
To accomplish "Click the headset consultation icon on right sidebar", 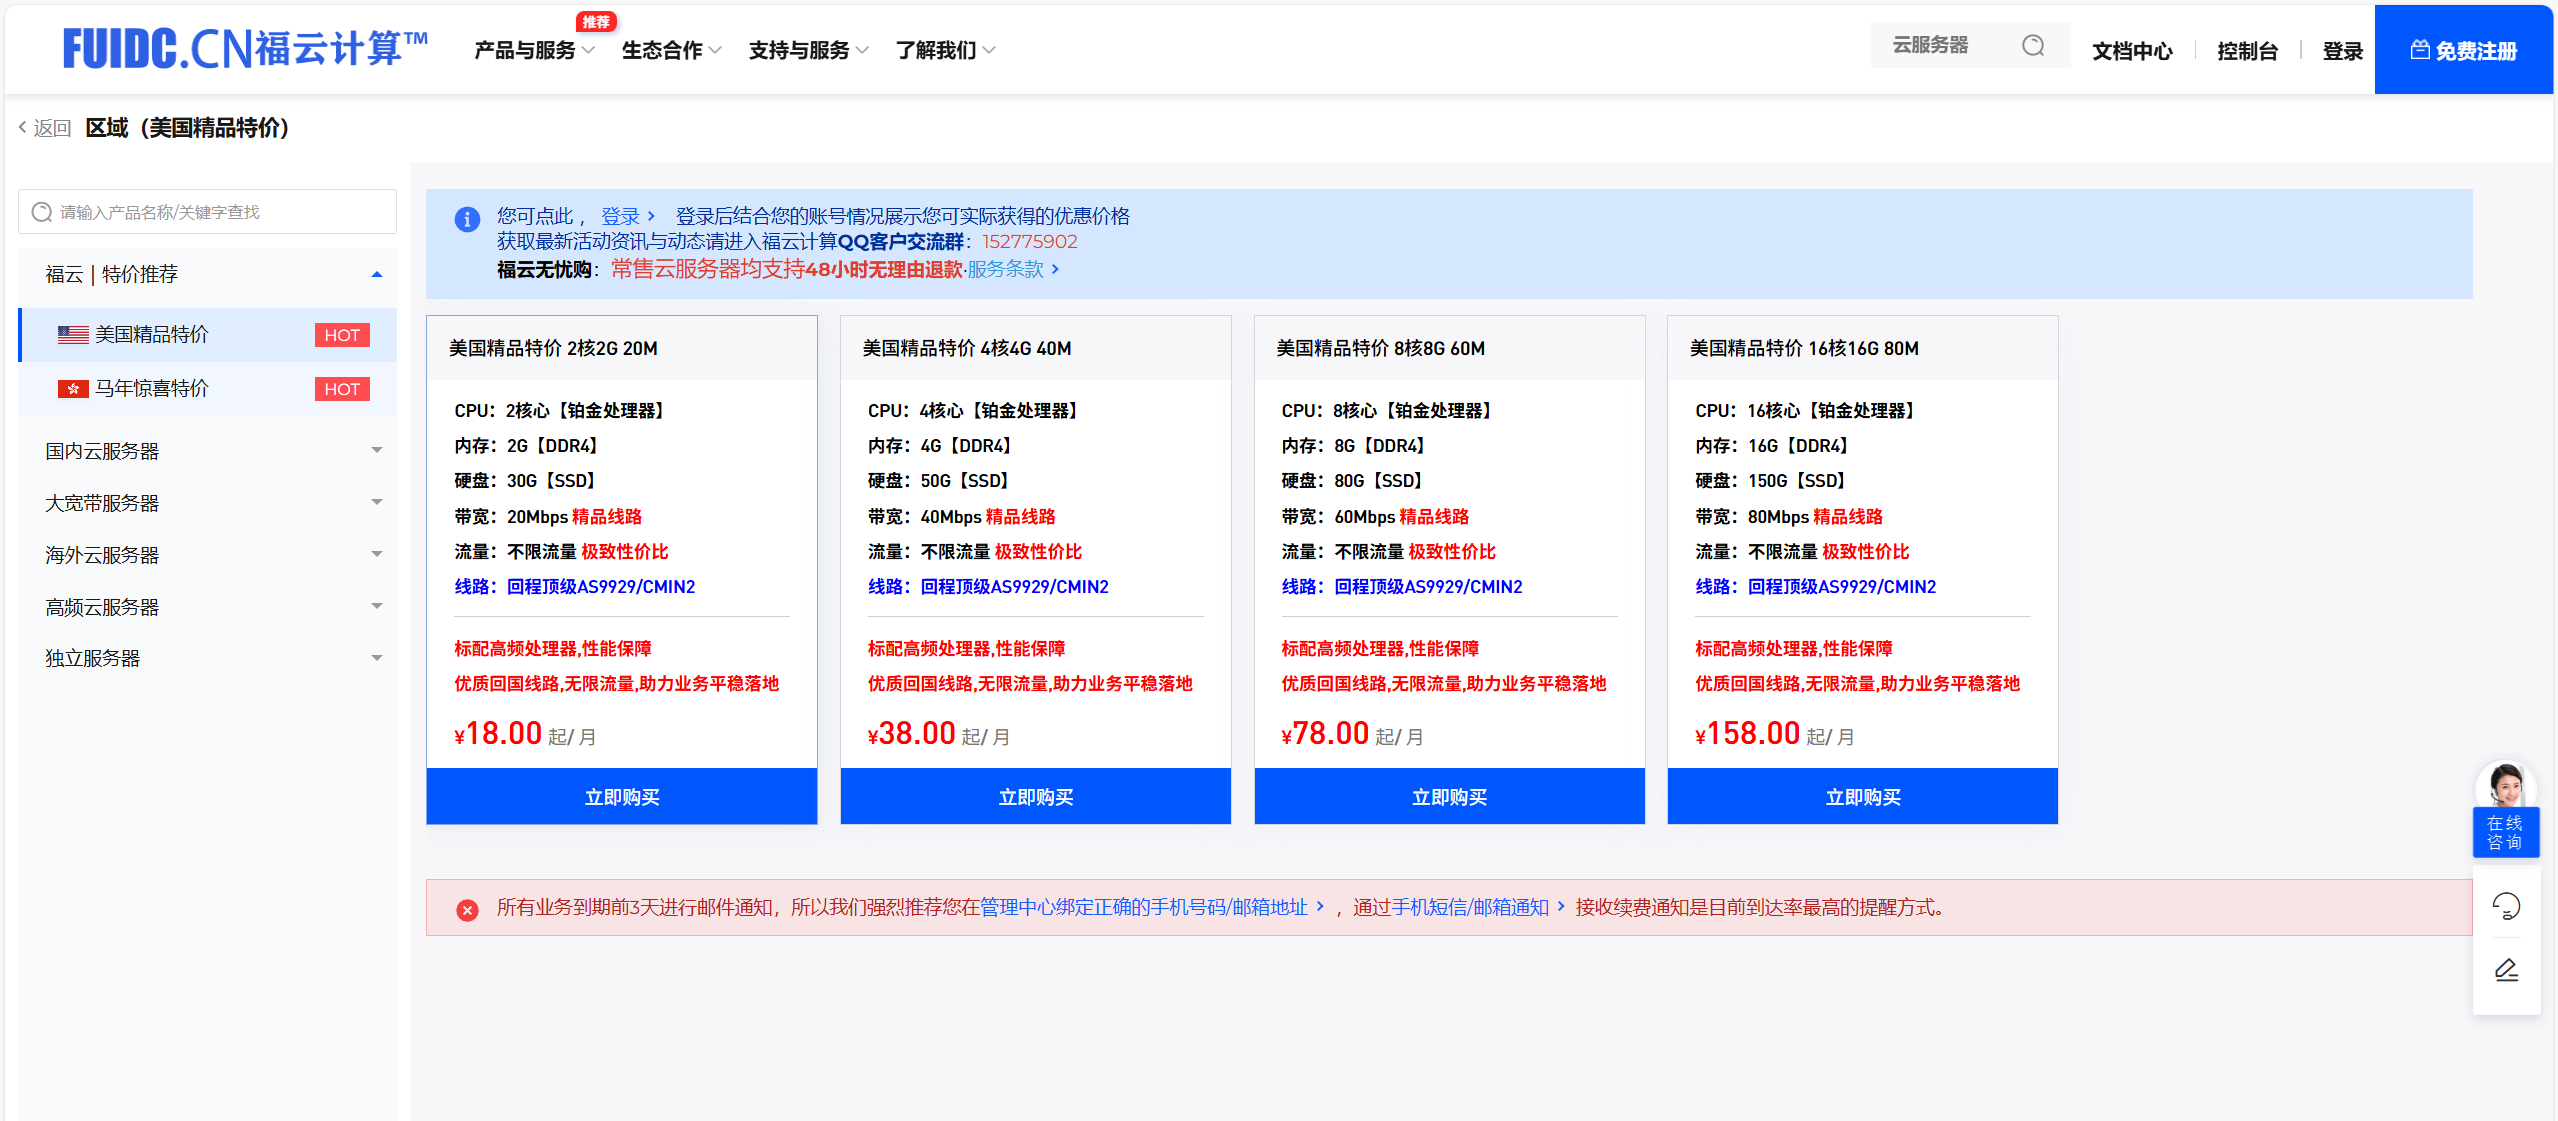I will click(2505, 906).
